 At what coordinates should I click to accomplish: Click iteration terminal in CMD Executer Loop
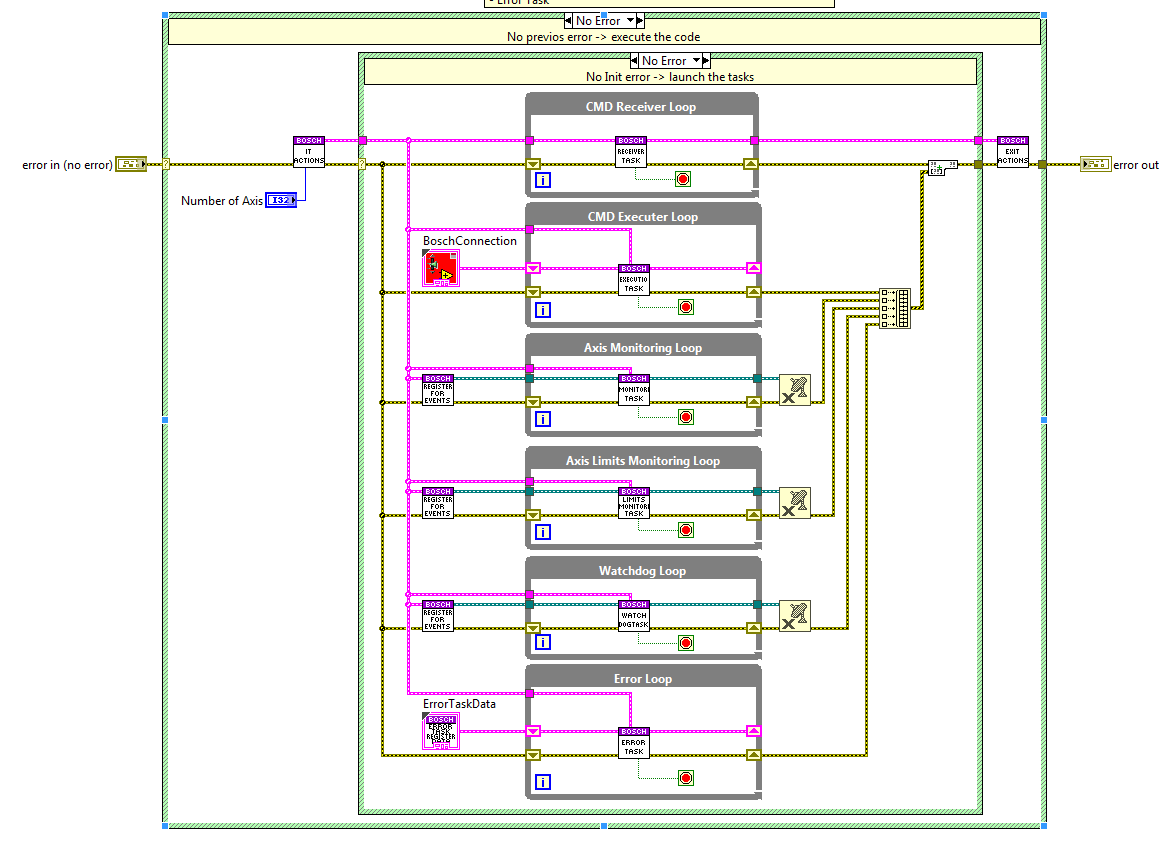point(543,309)
